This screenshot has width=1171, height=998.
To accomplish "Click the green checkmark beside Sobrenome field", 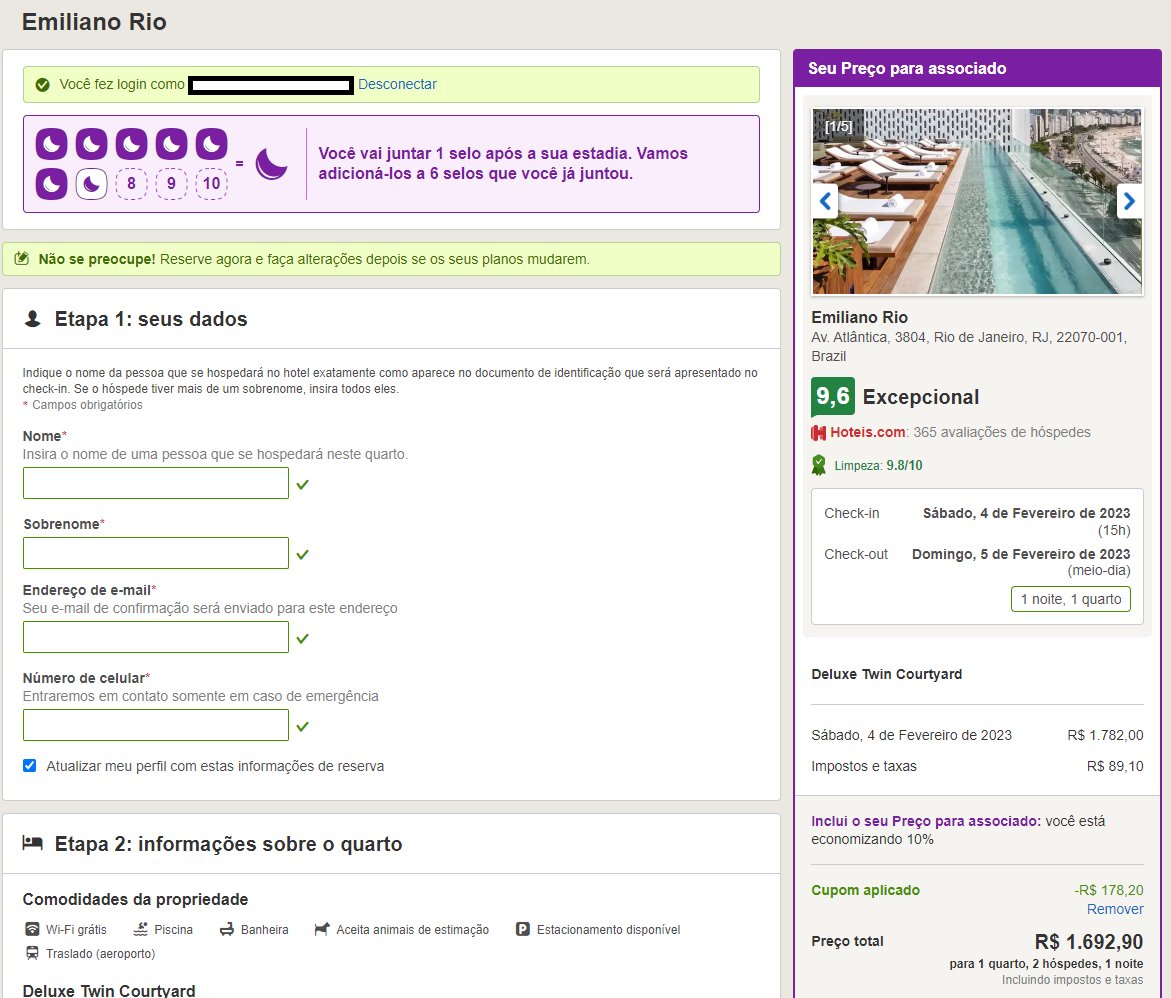I will (302, 555).
